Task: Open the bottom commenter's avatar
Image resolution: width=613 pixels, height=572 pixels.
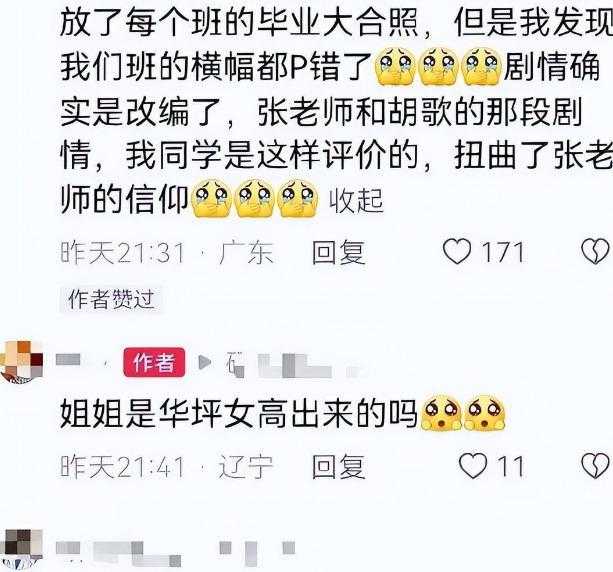Action: pyautogui.click(x=22, y=550)
